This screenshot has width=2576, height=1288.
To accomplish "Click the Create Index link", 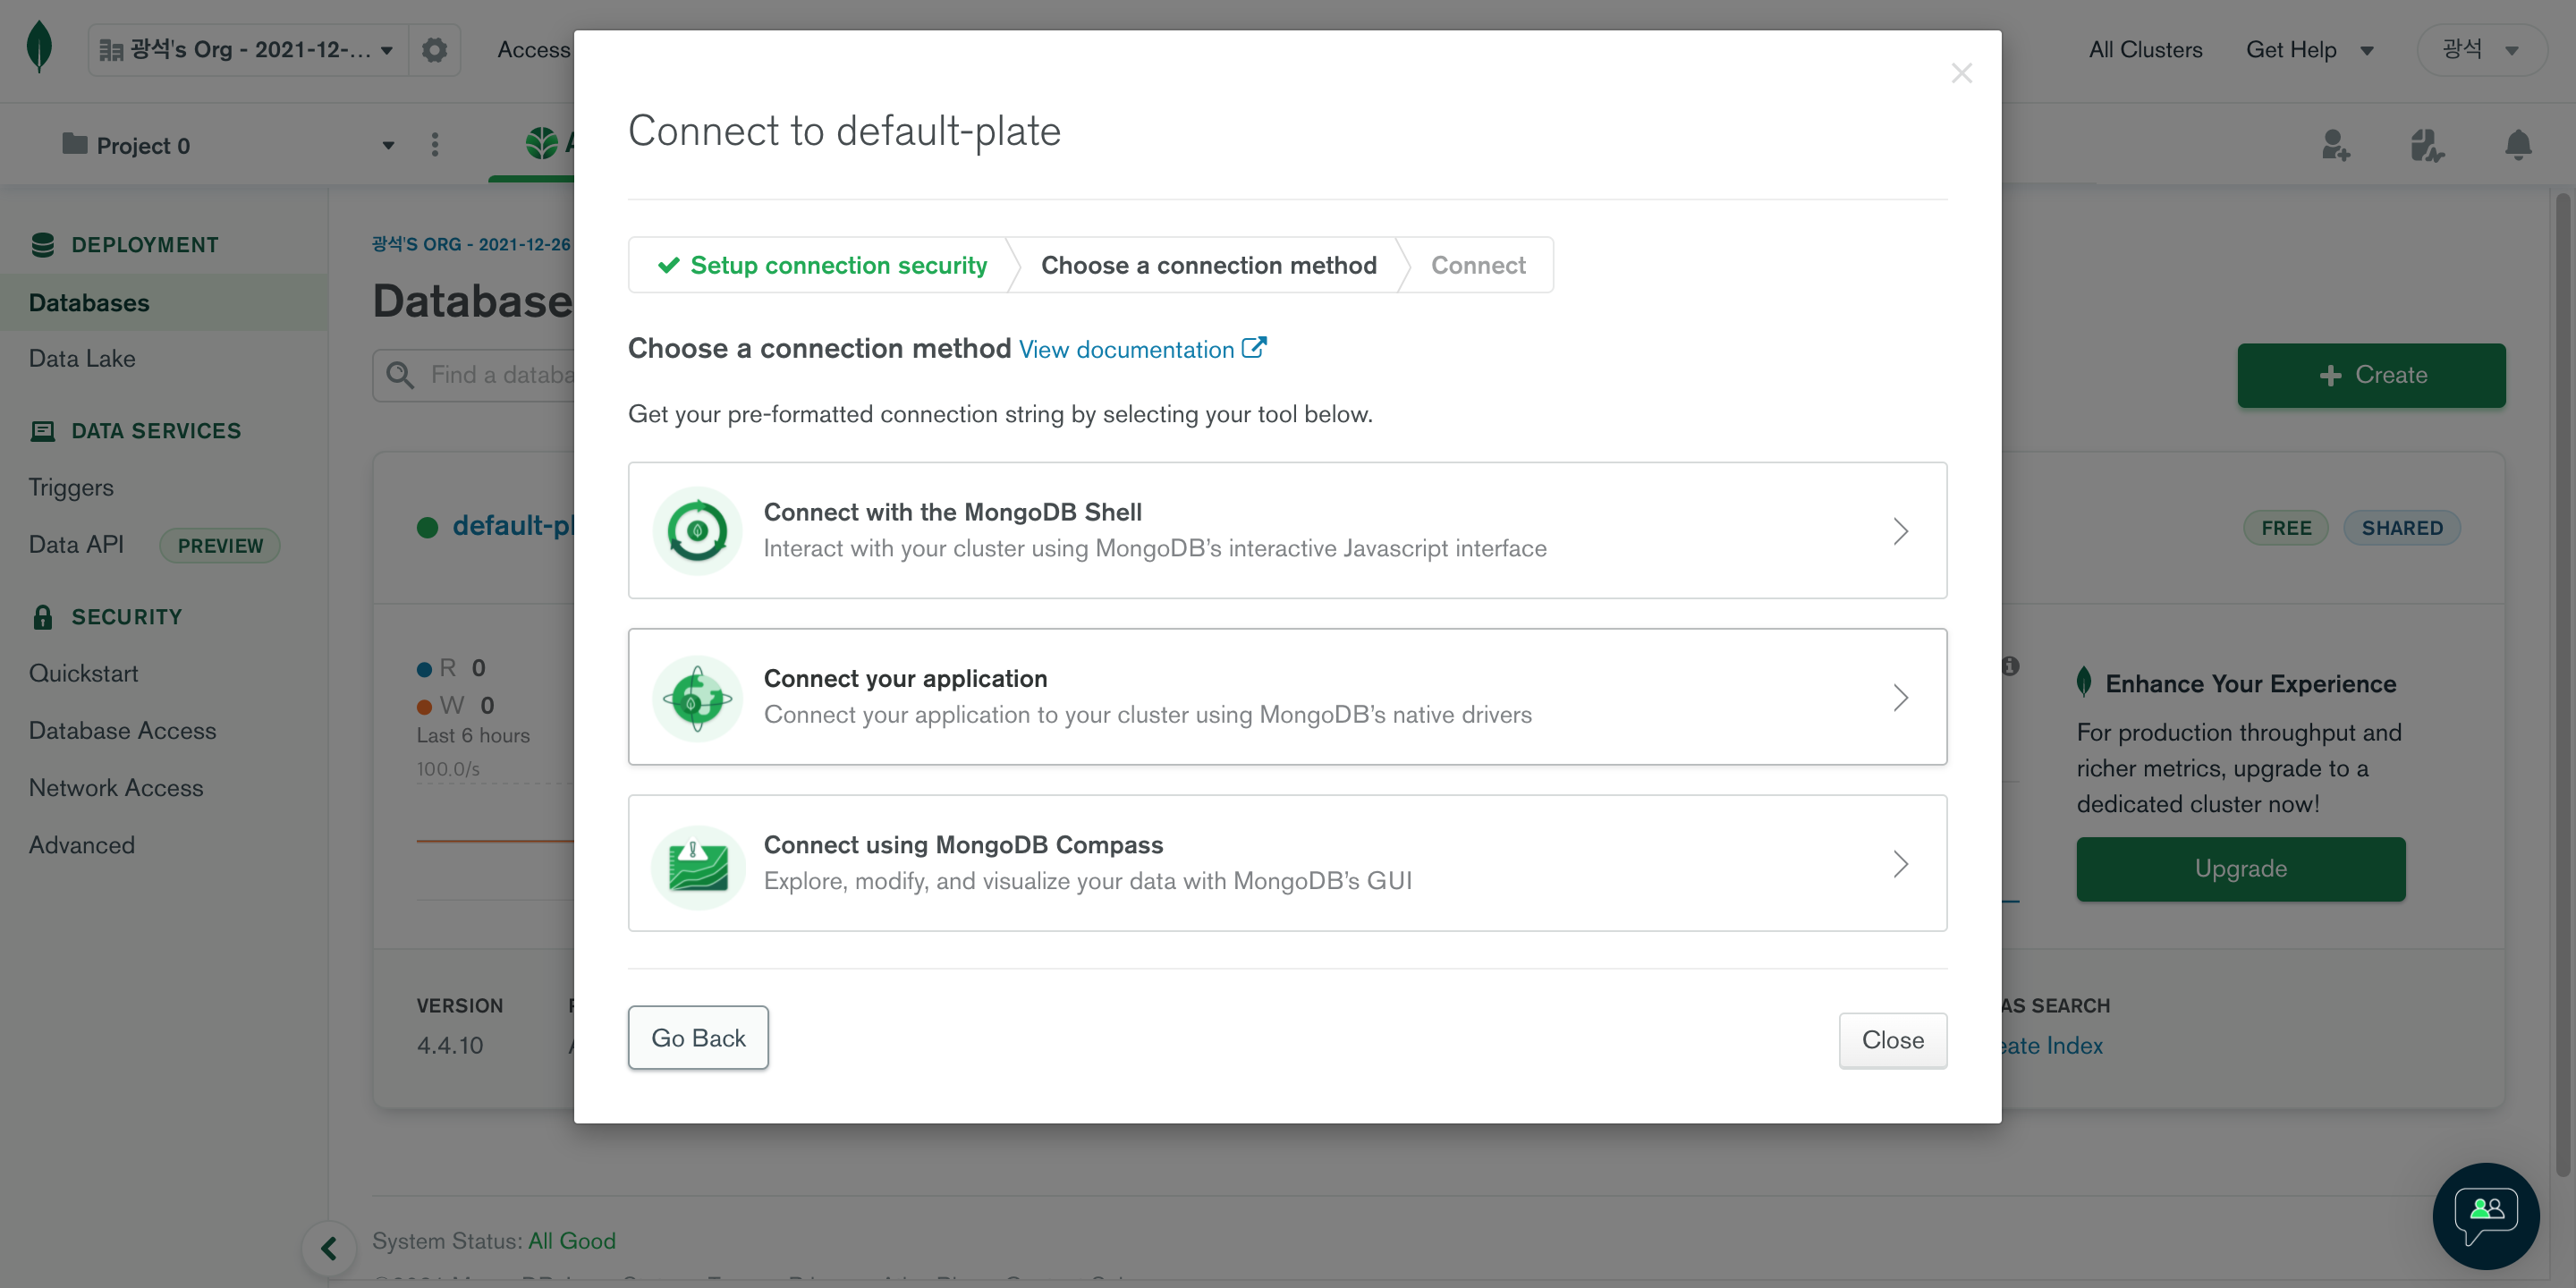I will pyautogui.click(x=2052, y=1046).
